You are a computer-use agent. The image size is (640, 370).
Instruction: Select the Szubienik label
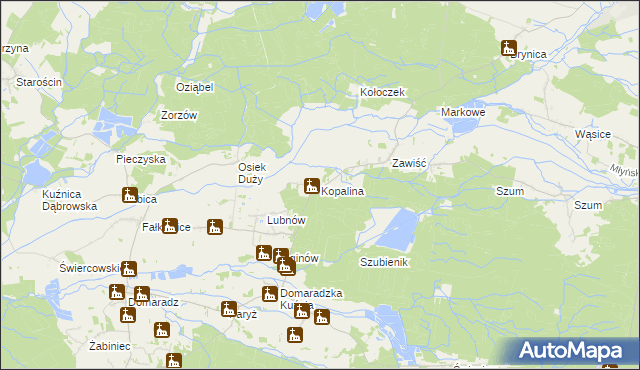tap(384, 262)
